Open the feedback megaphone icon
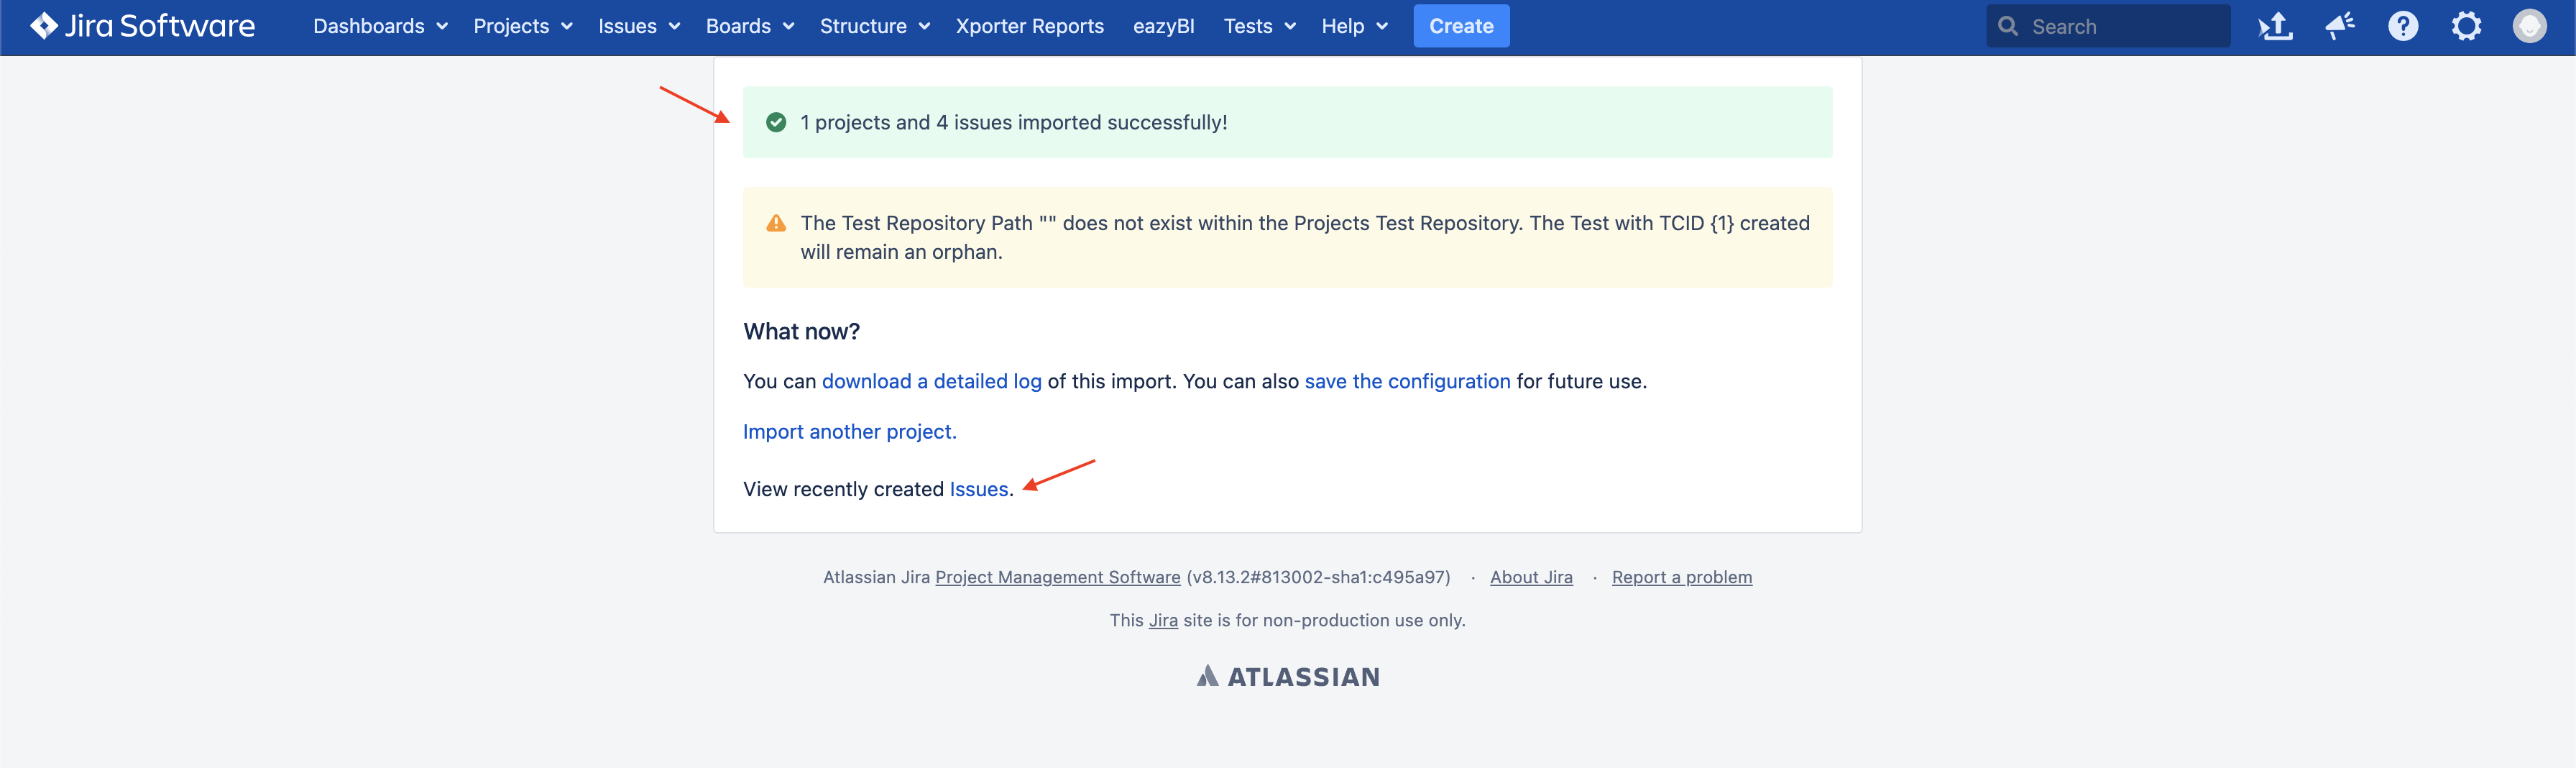This screenshot has width=2576, height=768. [2339, 26]
